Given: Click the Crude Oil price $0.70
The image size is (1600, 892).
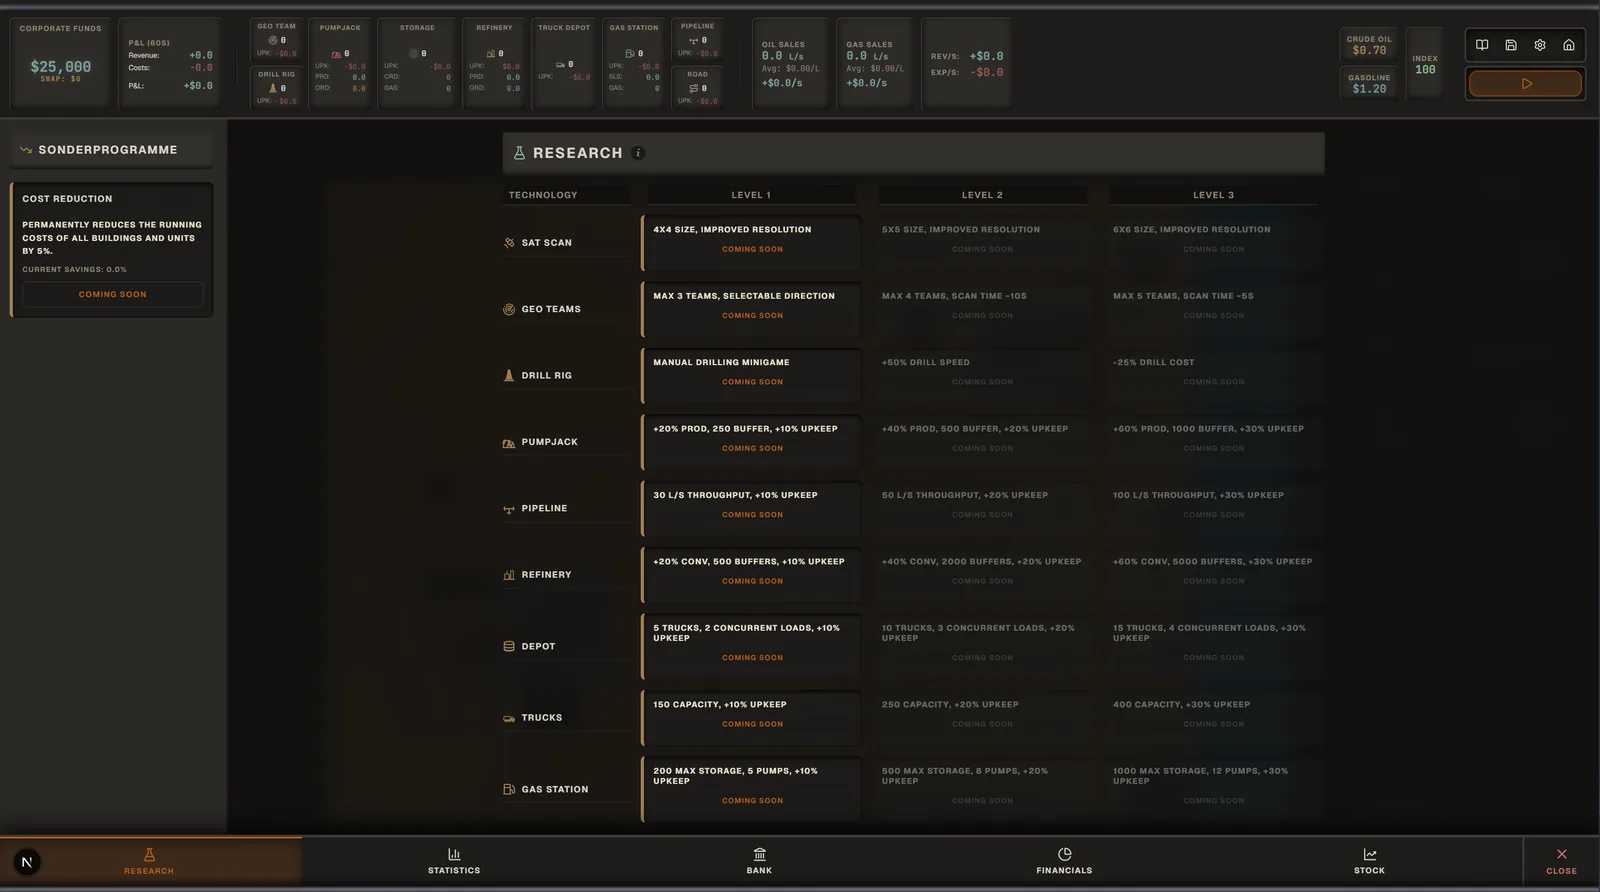Looking at the screenshot, I should point(1369,51).
